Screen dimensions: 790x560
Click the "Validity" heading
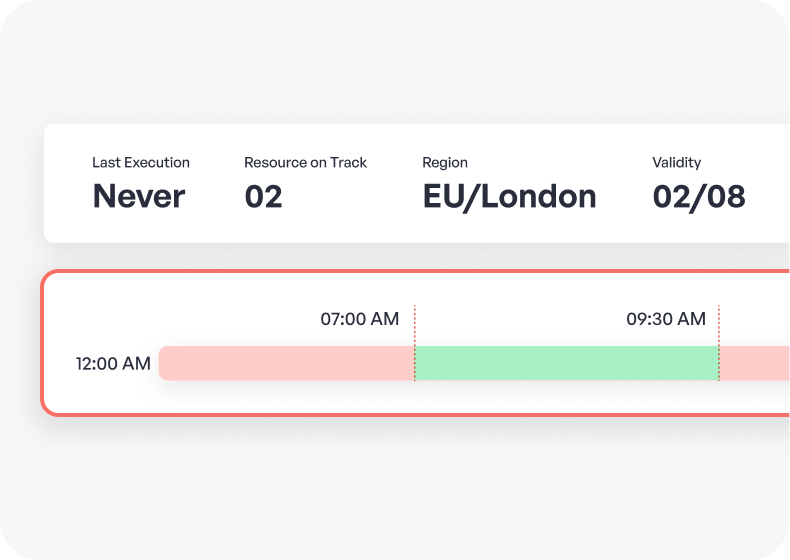tap(676, 162)
